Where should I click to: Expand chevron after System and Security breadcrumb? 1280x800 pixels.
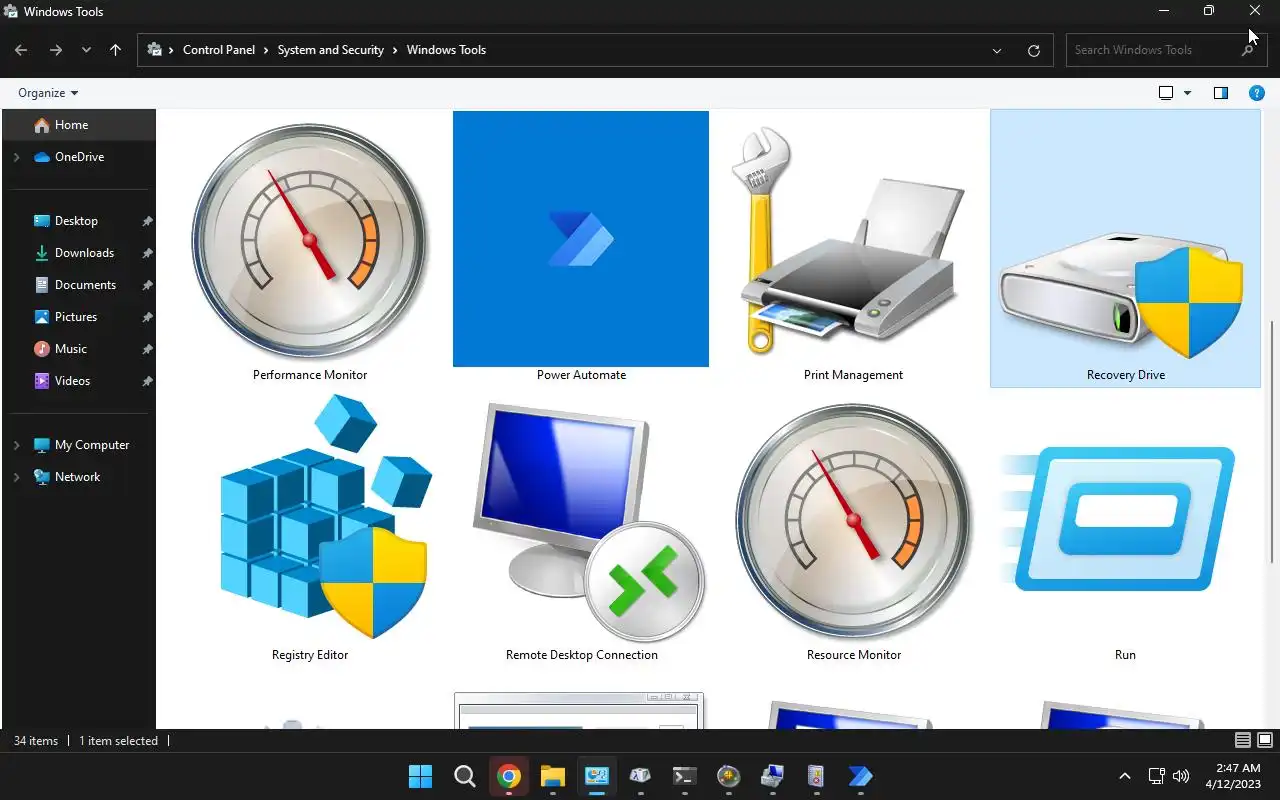396,50
